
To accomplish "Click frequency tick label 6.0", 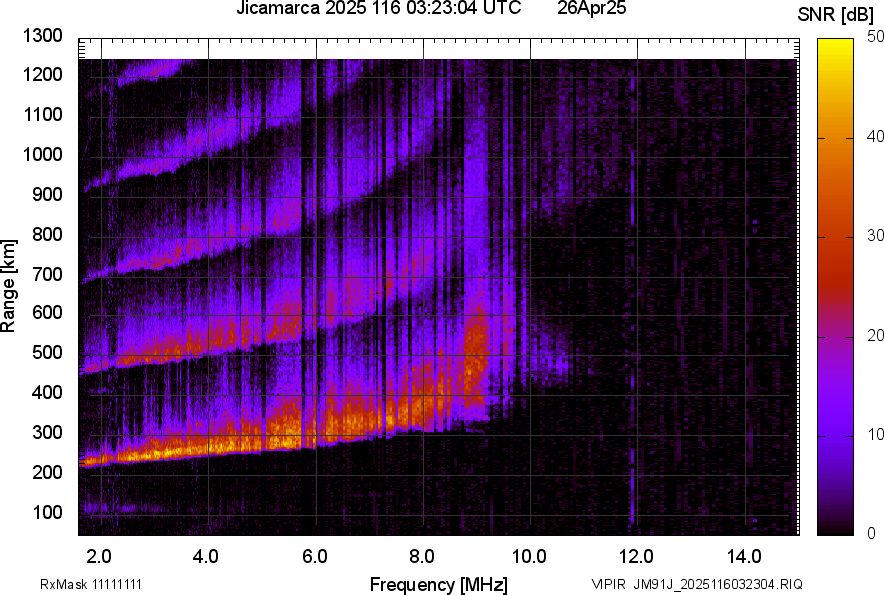I will click(314, 557).
